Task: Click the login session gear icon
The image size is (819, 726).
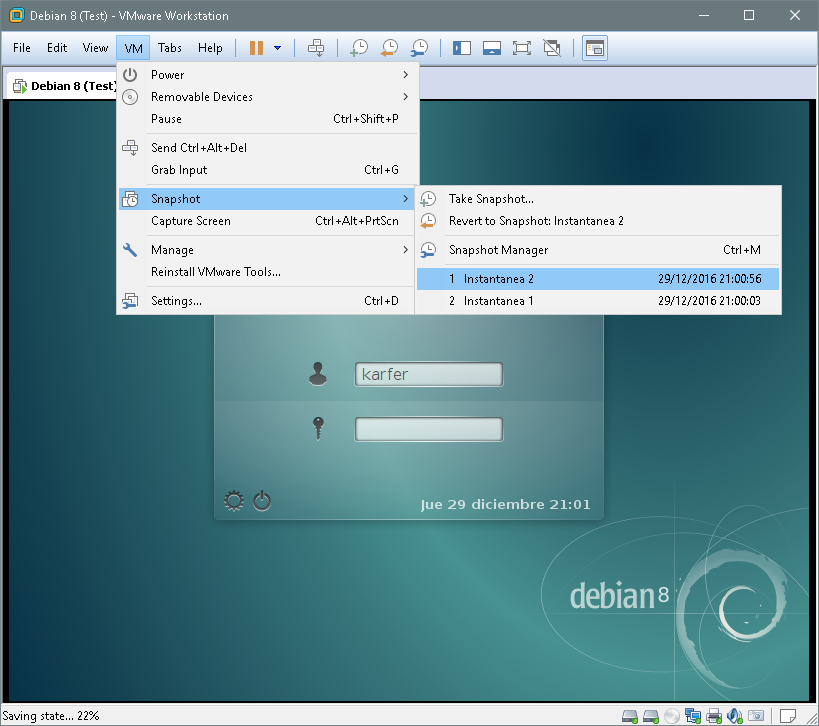Action: [x=233, y=501]
